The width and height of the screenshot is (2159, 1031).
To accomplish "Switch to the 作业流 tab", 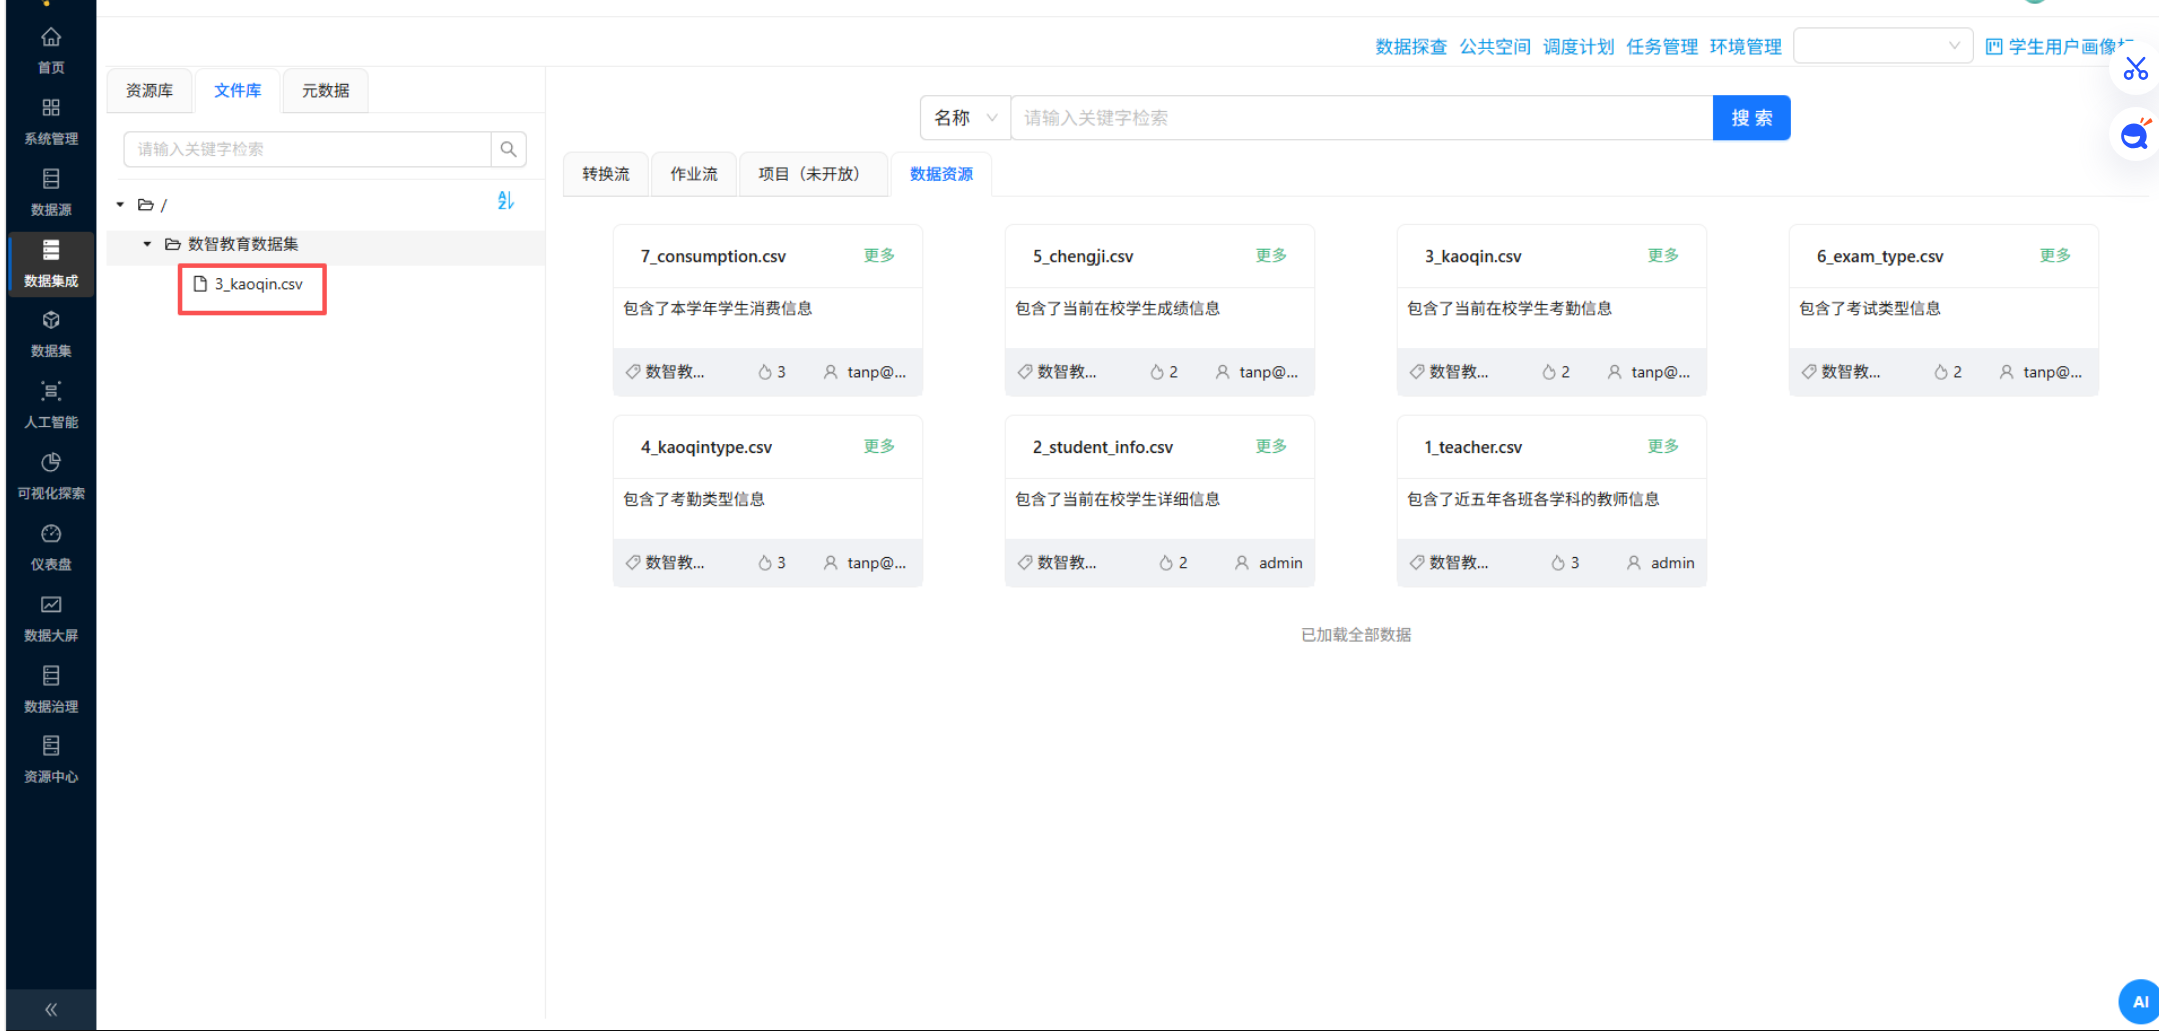I will coord(694,174).
